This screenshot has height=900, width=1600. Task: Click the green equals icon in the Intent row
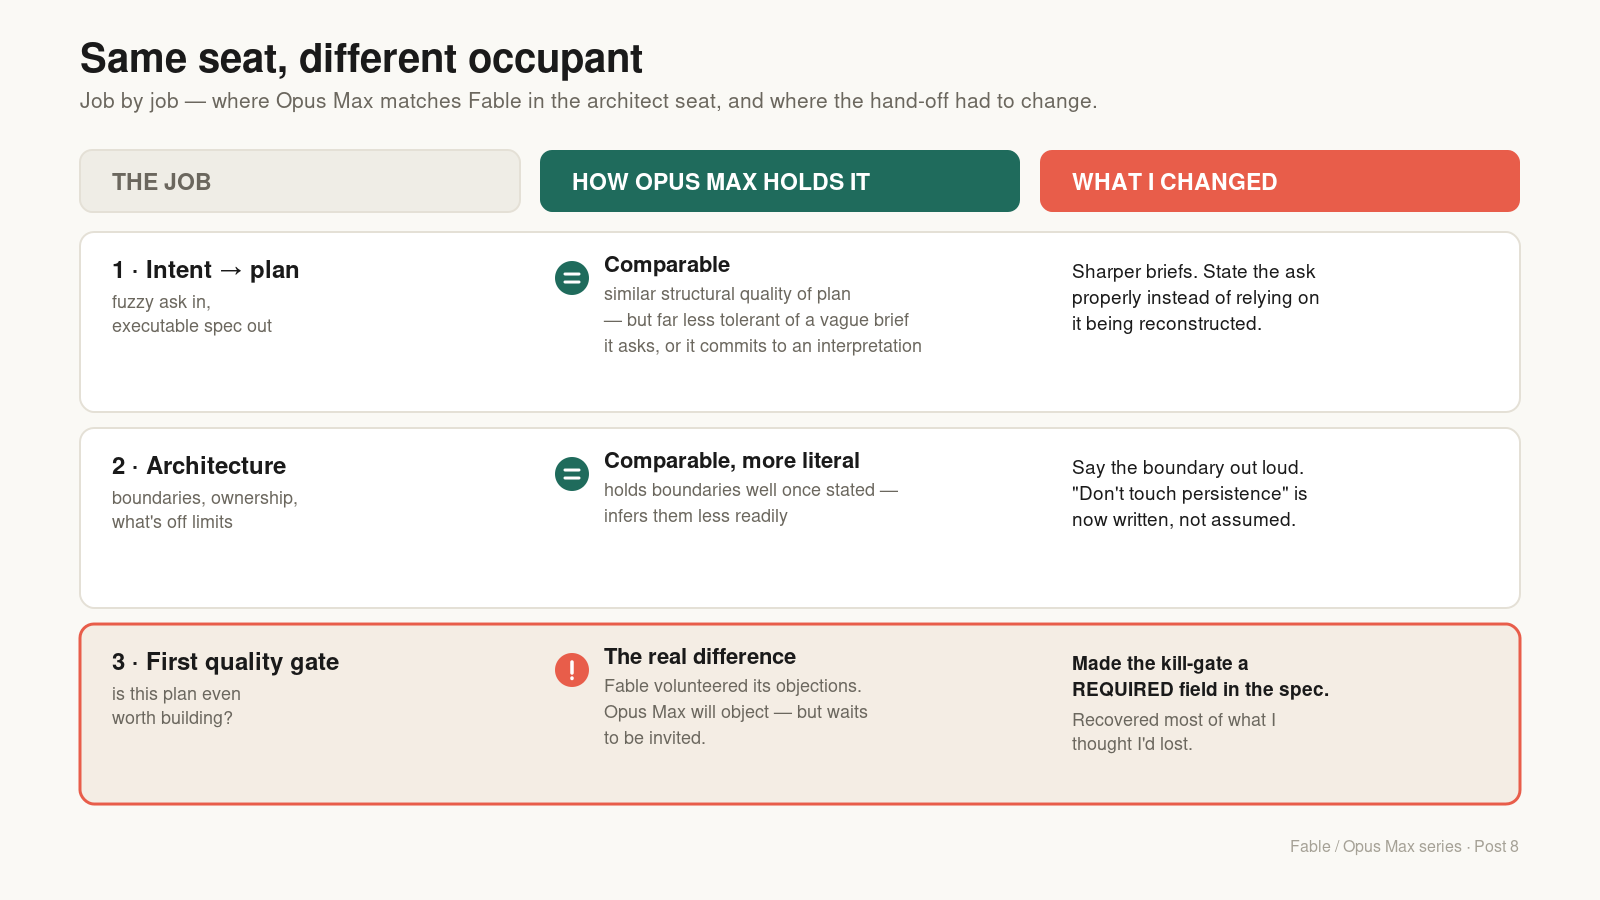[572, 278]
